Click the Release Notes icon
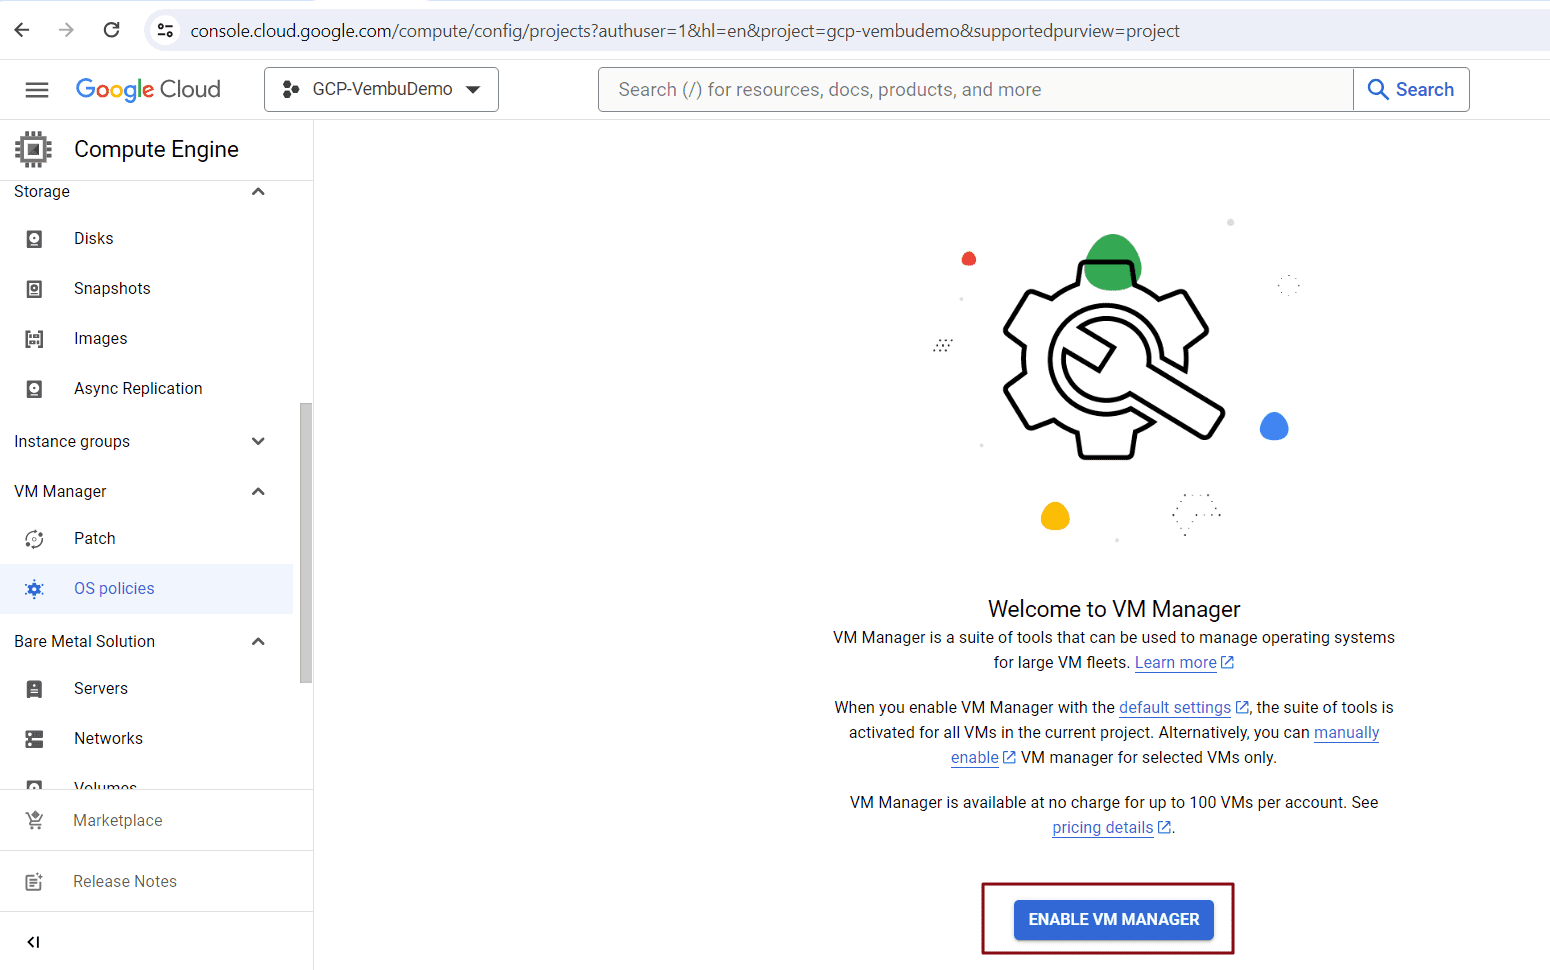The height and width of the screenshot is (970, 1550). [34, 882]
